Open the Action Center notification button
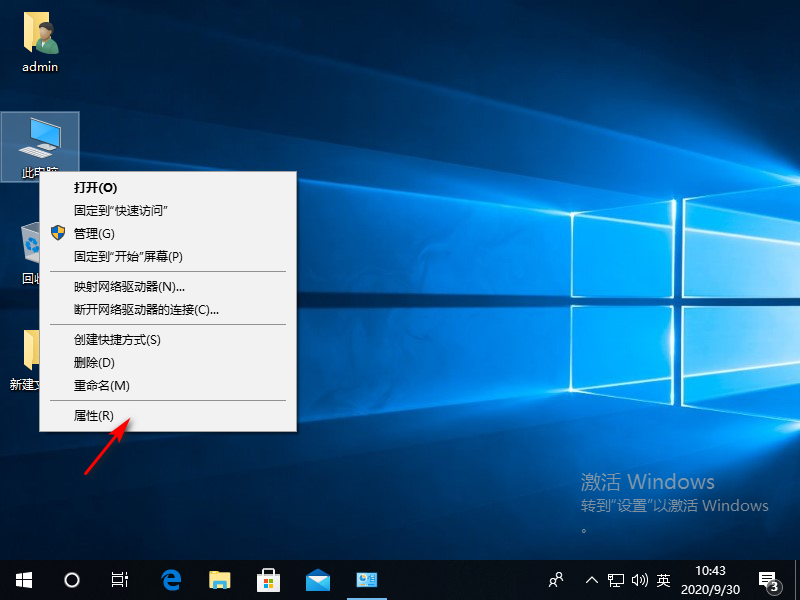The image size is (800, 600). (x=768, y=580)
